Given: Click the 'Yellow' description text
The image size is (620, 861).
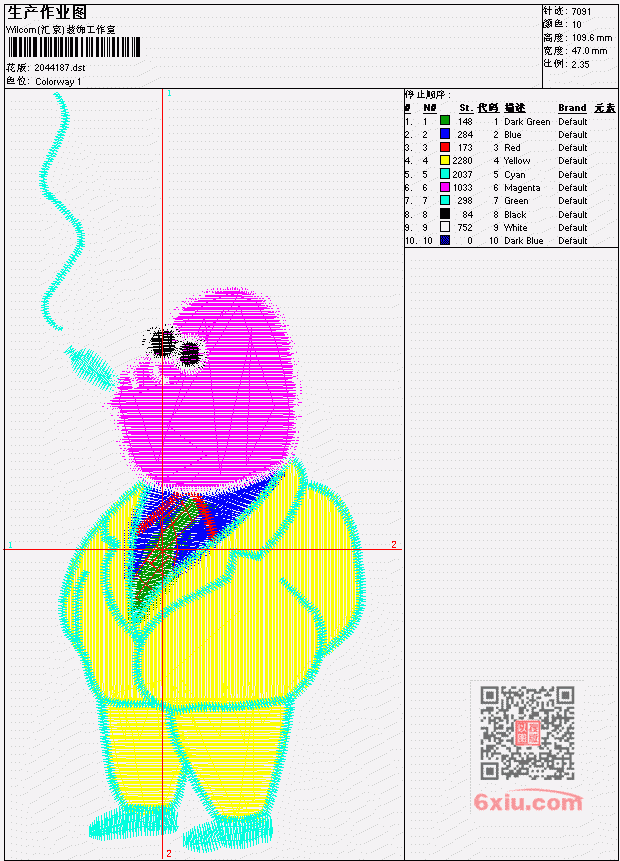Looking at the screenshot, I should pyautogui.click(x=517, y=161).
